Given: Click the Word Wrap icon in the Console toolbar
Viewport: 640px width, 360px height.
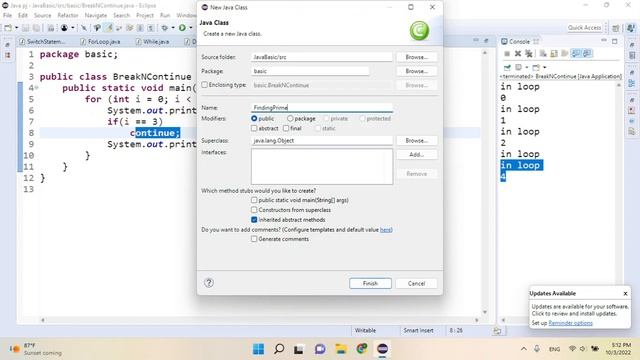Looking at the screenshot, I should (564, 53).
